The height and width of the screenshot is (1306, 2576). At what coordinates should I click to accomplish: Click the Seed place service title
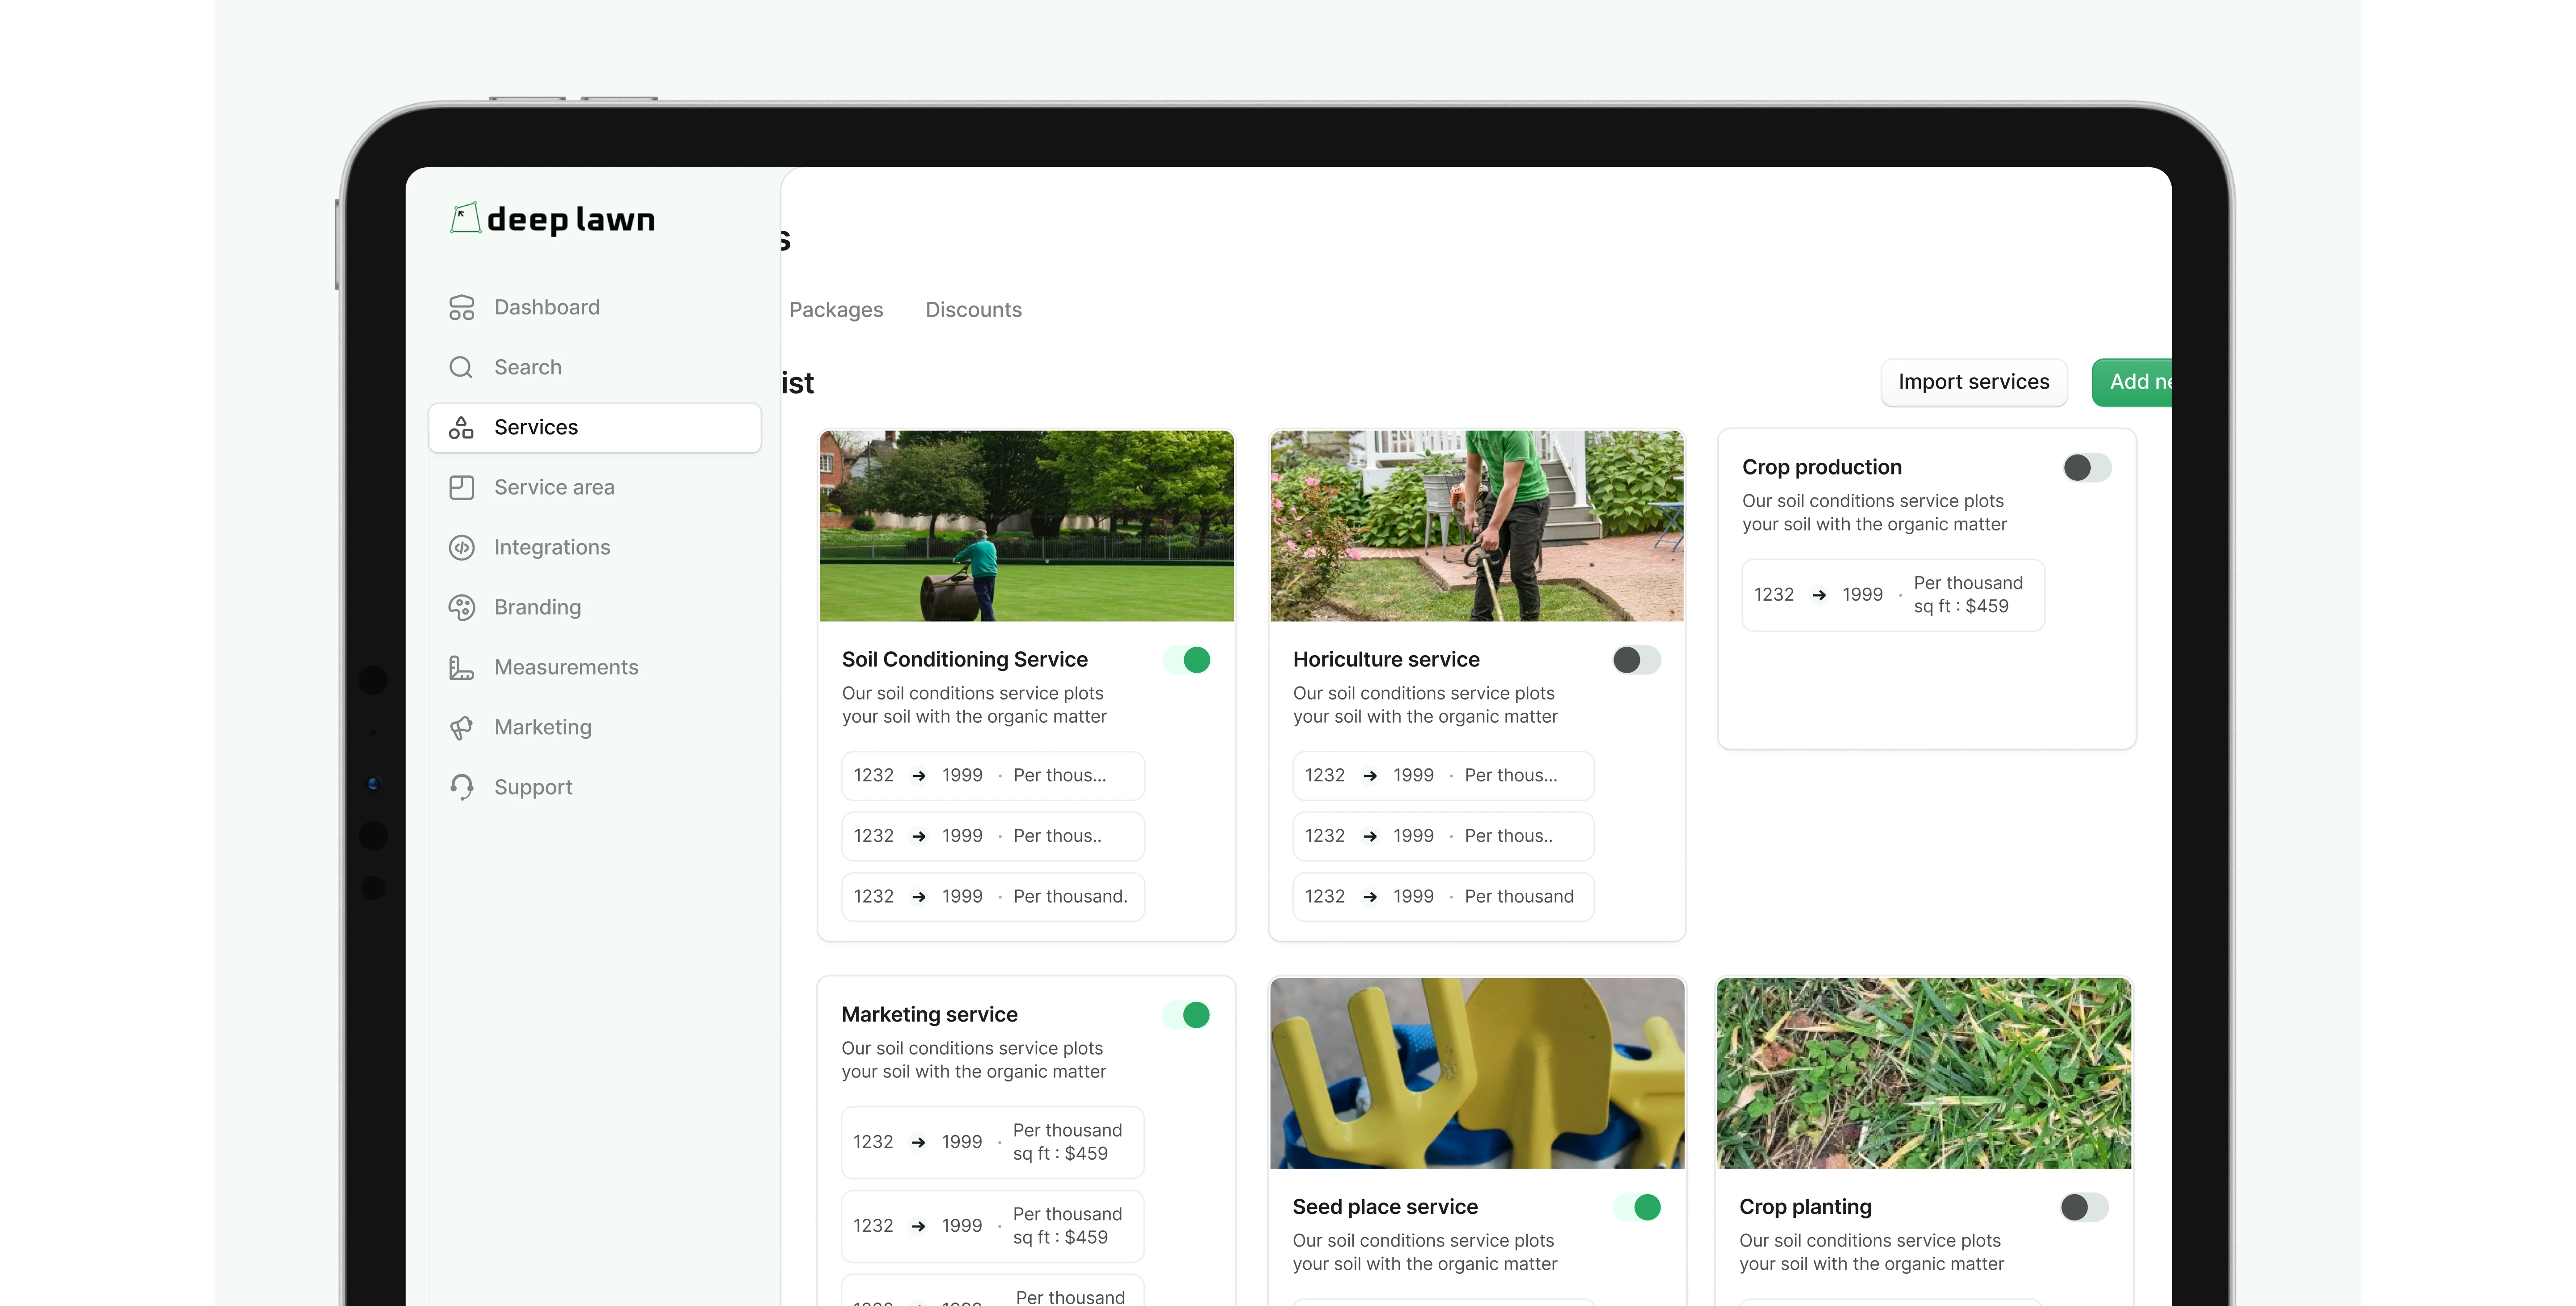click(1385, 1208)
